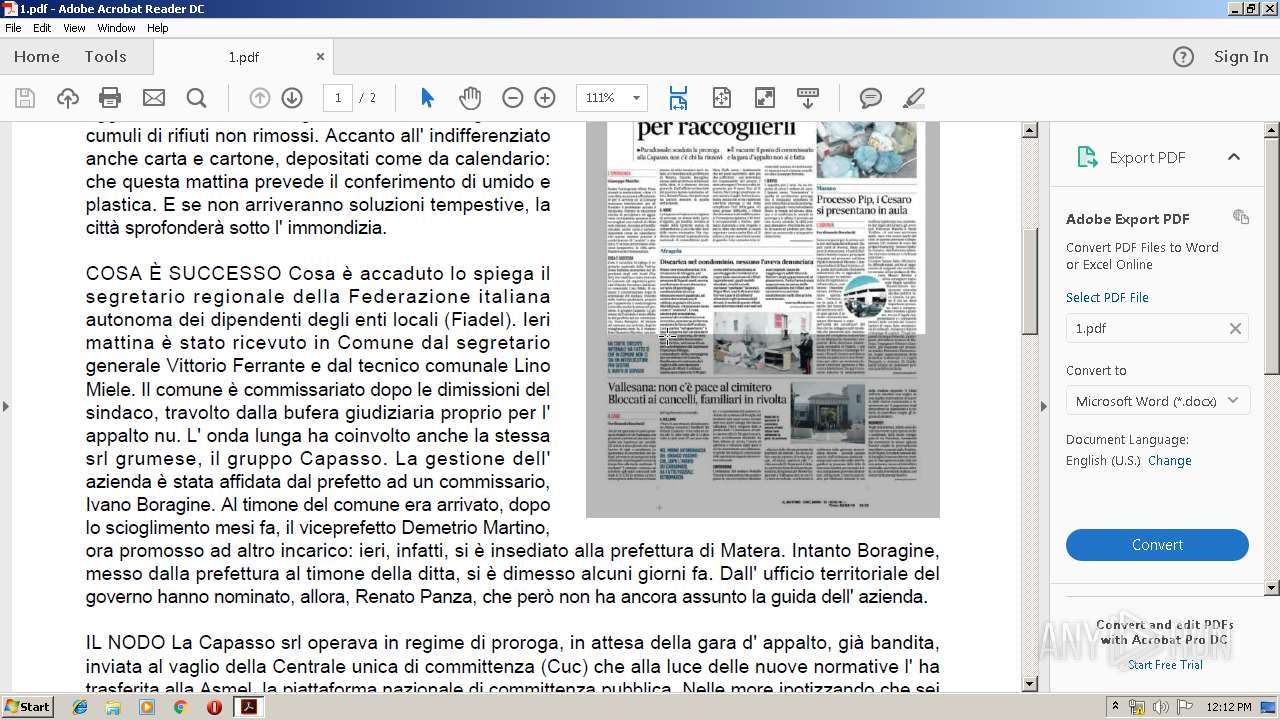Launch Chrome from the taskbar

[x=180, y=707]
